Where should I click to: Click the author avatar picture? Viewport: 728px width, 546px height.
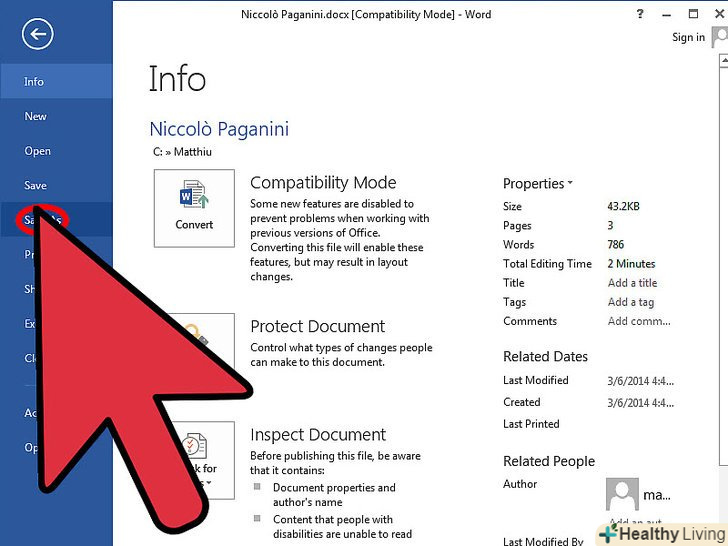pyautogui.click(x=622, y=494)
